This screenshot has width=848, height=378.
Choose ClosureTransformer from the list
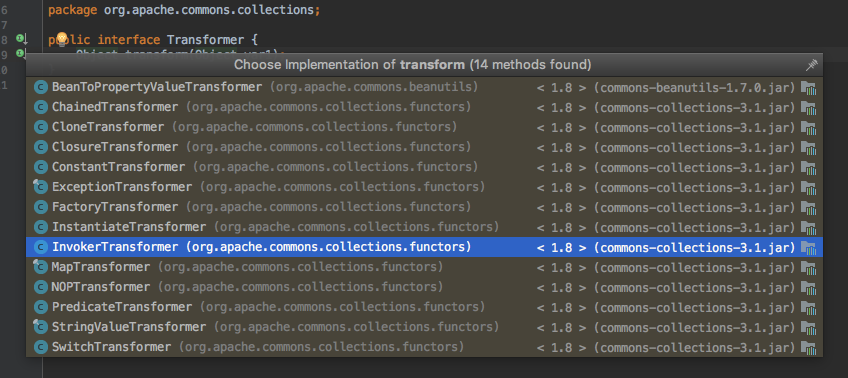[425, 147]
